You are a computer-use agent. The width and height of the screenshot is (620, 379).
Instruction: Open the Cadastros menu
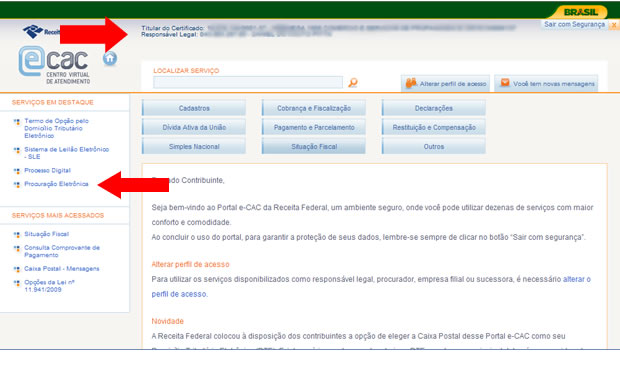(194, 108)
